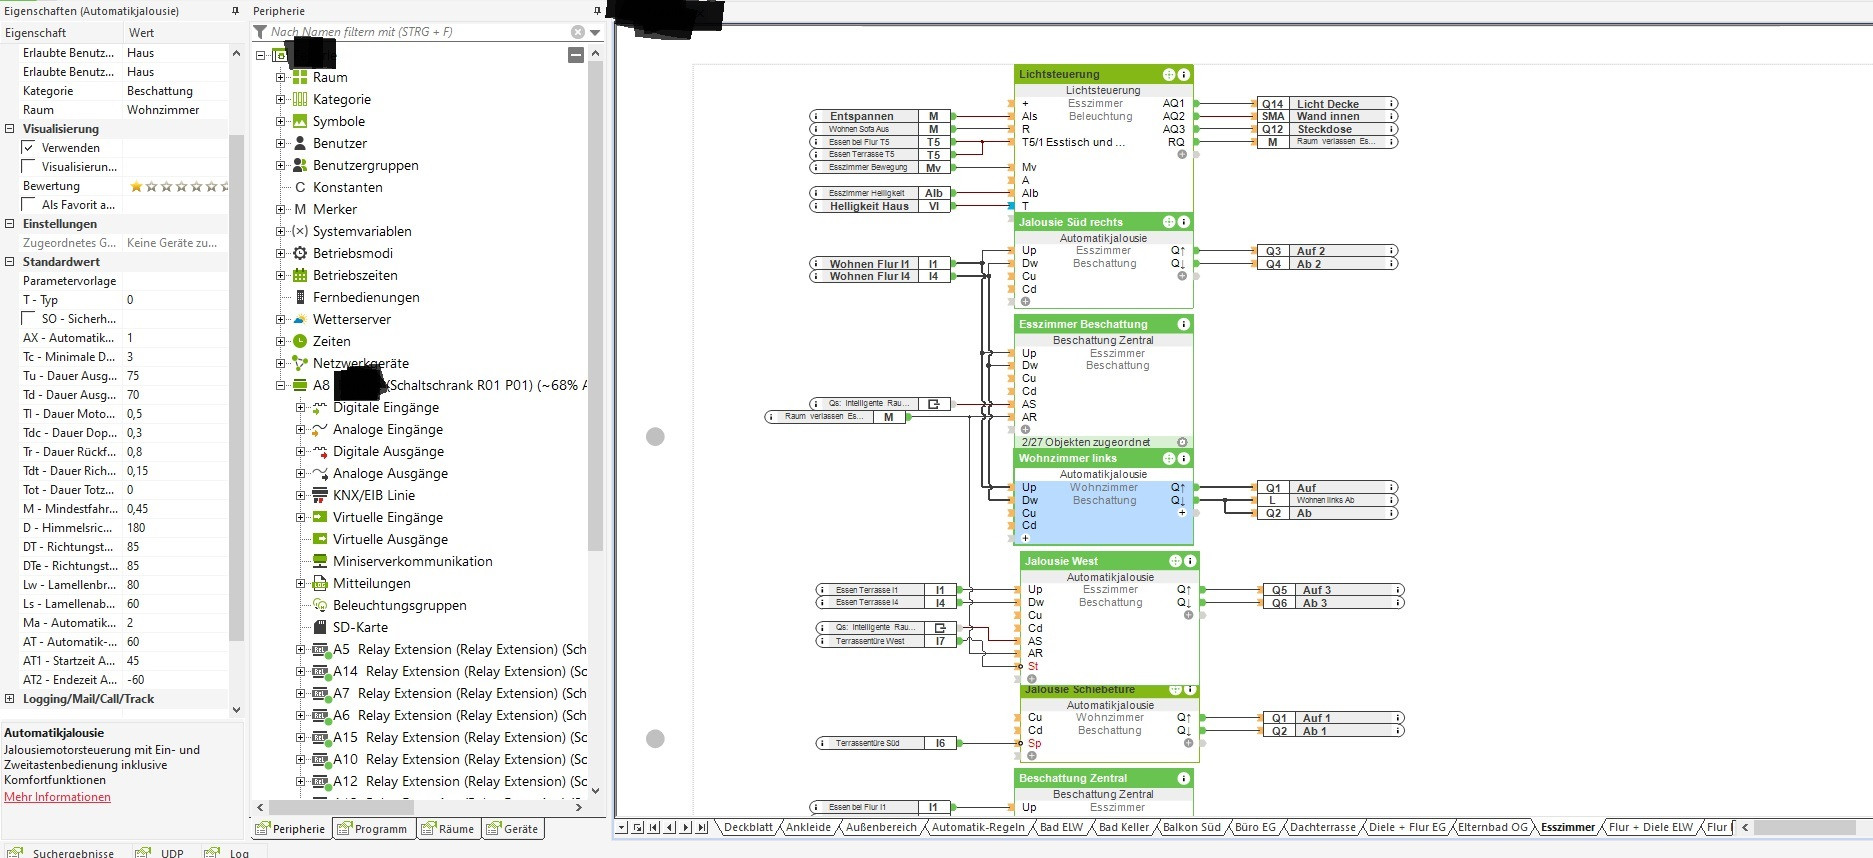
Task: Switch to the Programm tab
Action: tap(372, 829)
